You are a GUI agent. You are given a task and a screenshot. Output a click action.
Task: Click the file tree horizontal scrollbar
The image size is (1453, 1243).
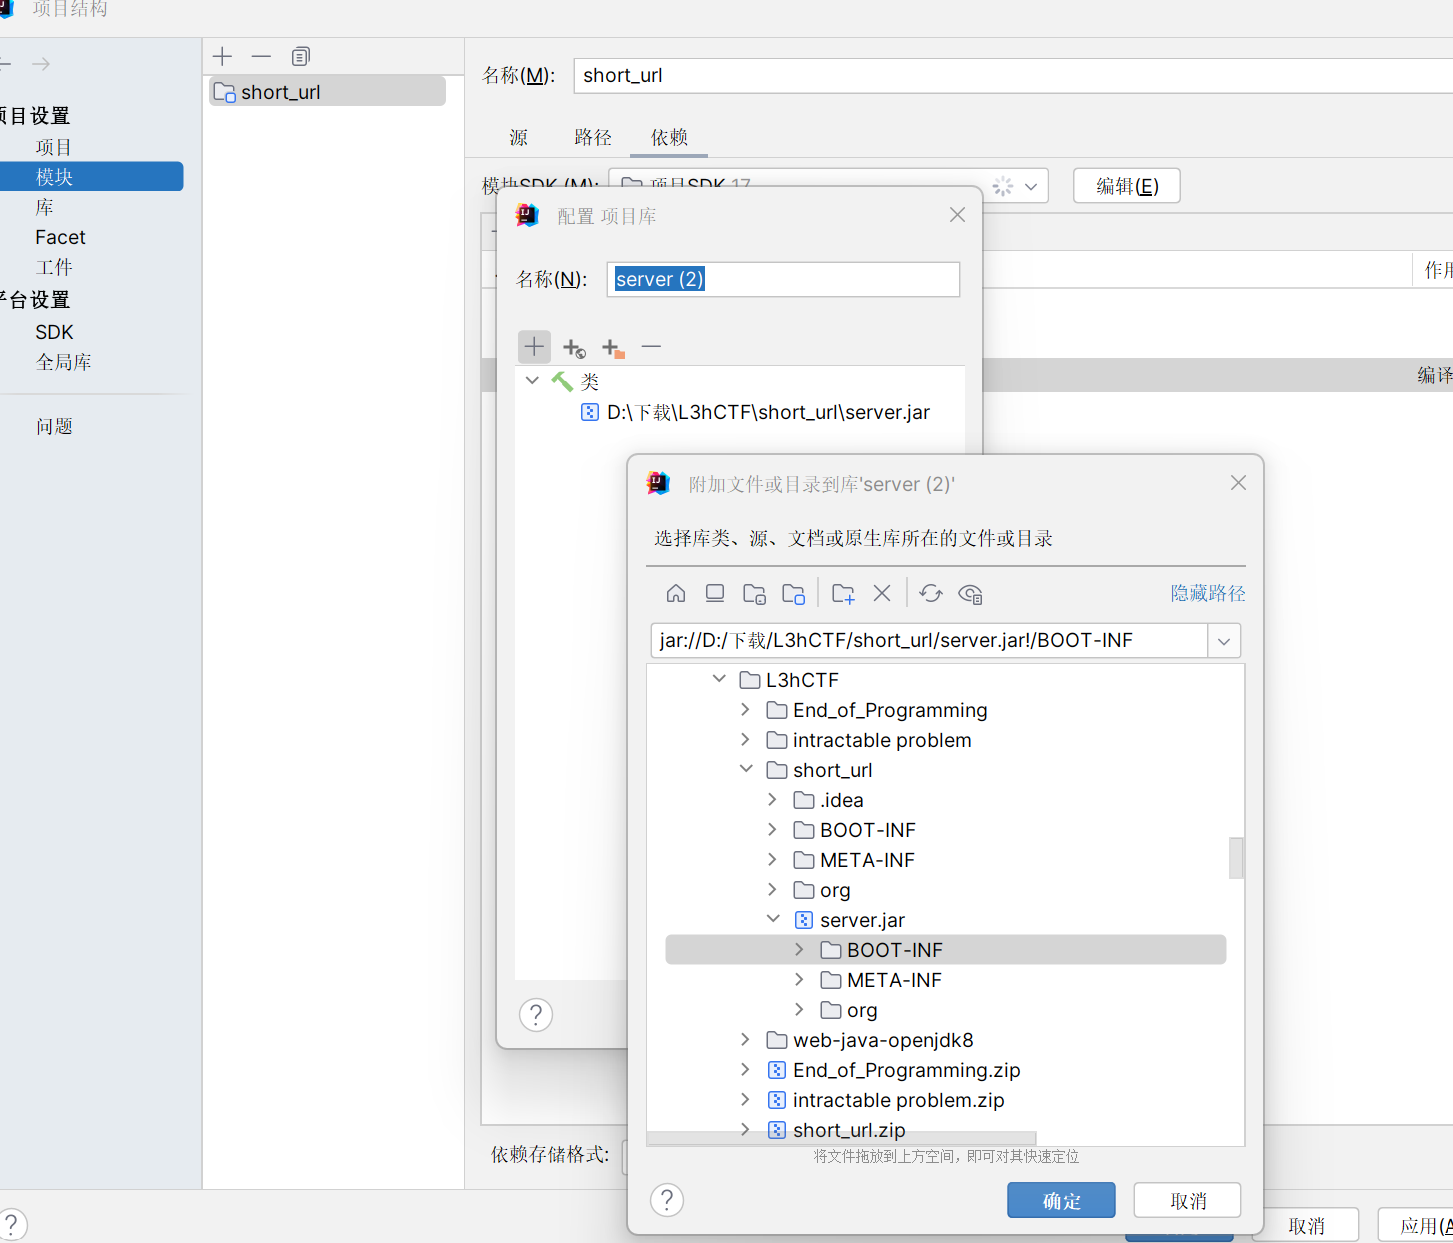(x=841, y=1138)
